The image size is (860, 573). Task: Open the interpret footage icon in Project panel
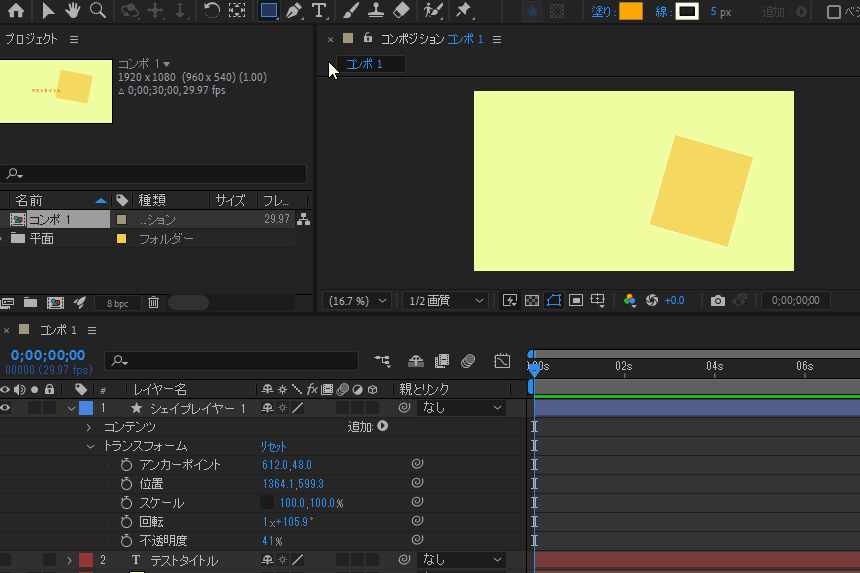pos(7,303)
